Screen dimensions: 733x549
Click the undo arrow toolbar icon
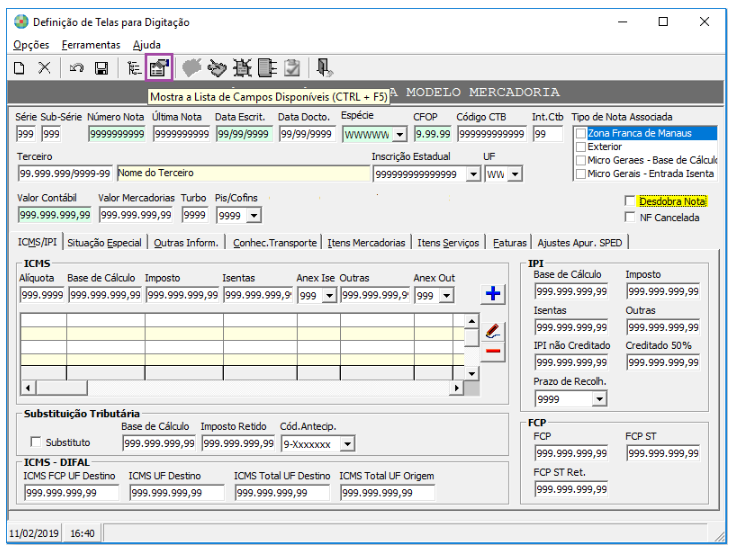point(76,68)
